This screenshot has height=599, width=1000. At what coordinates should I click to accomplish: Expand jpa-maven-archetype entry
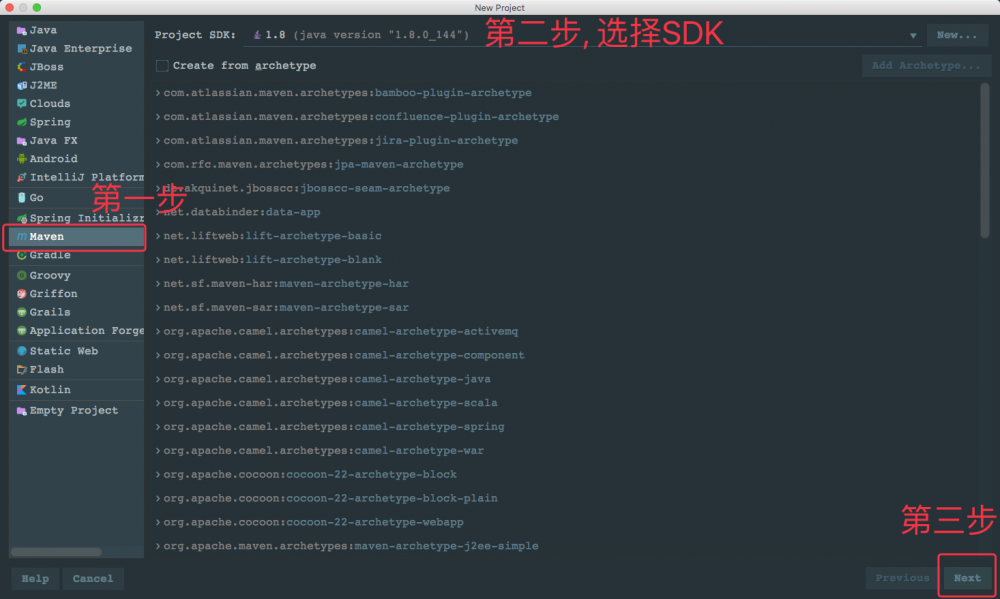coord(158,165)
